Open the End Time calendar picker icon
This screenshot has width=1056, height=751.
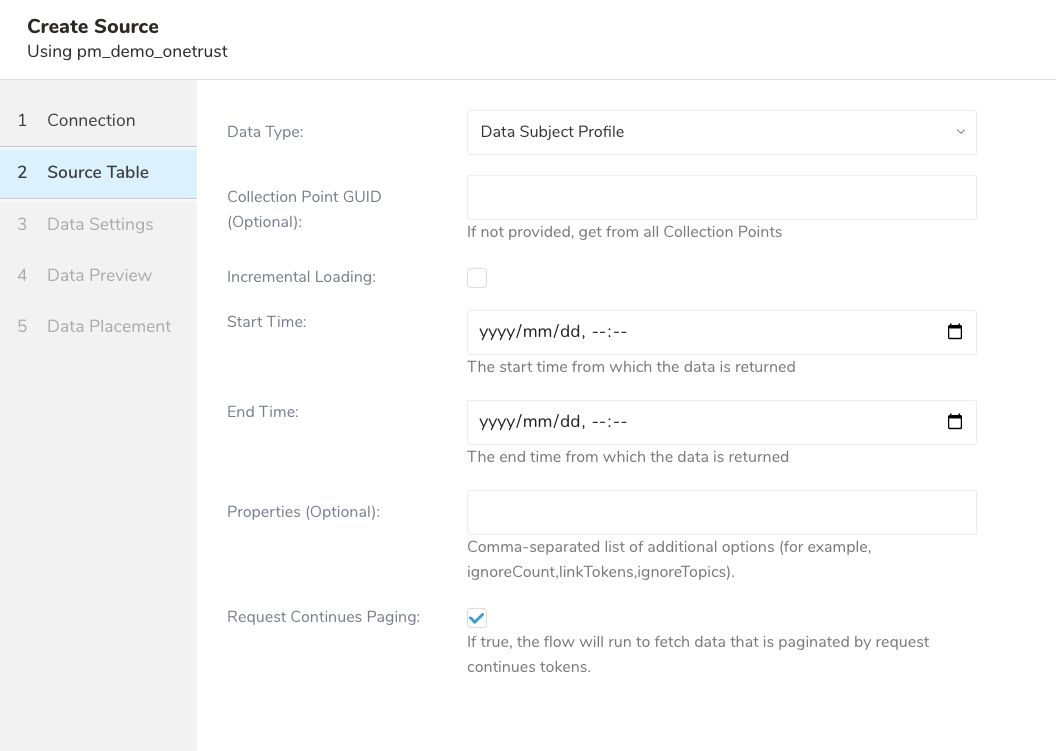(955, 422)
